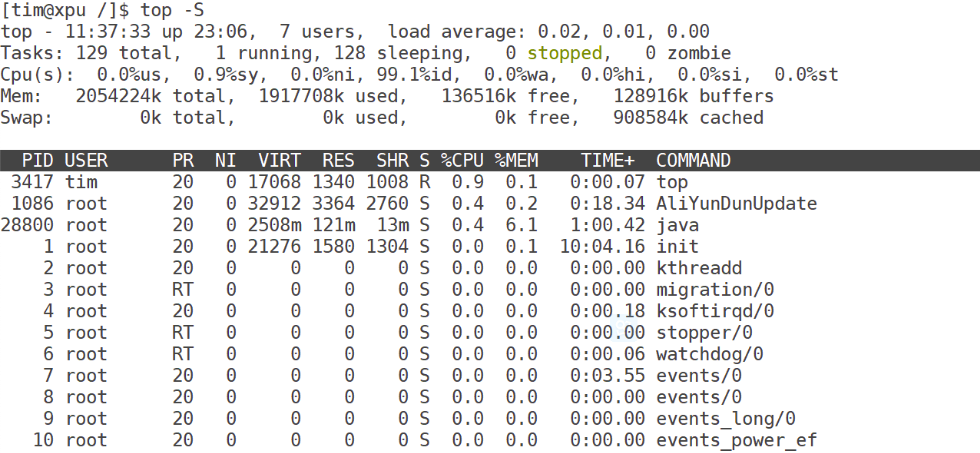Click the java process command
This screenshot has height=453, width=980.
pos(677,225)
